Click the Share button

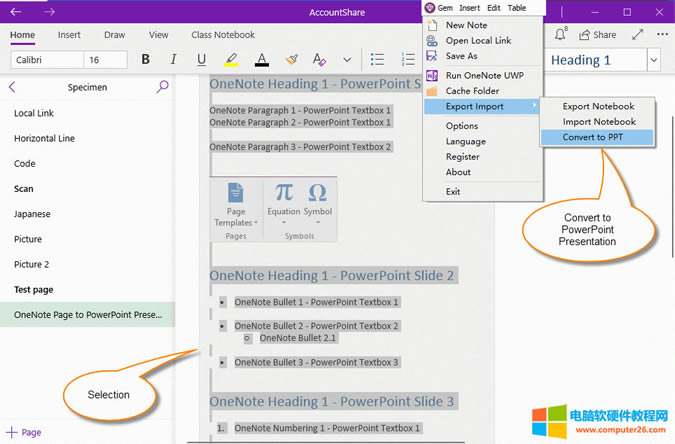coord(598,35)
